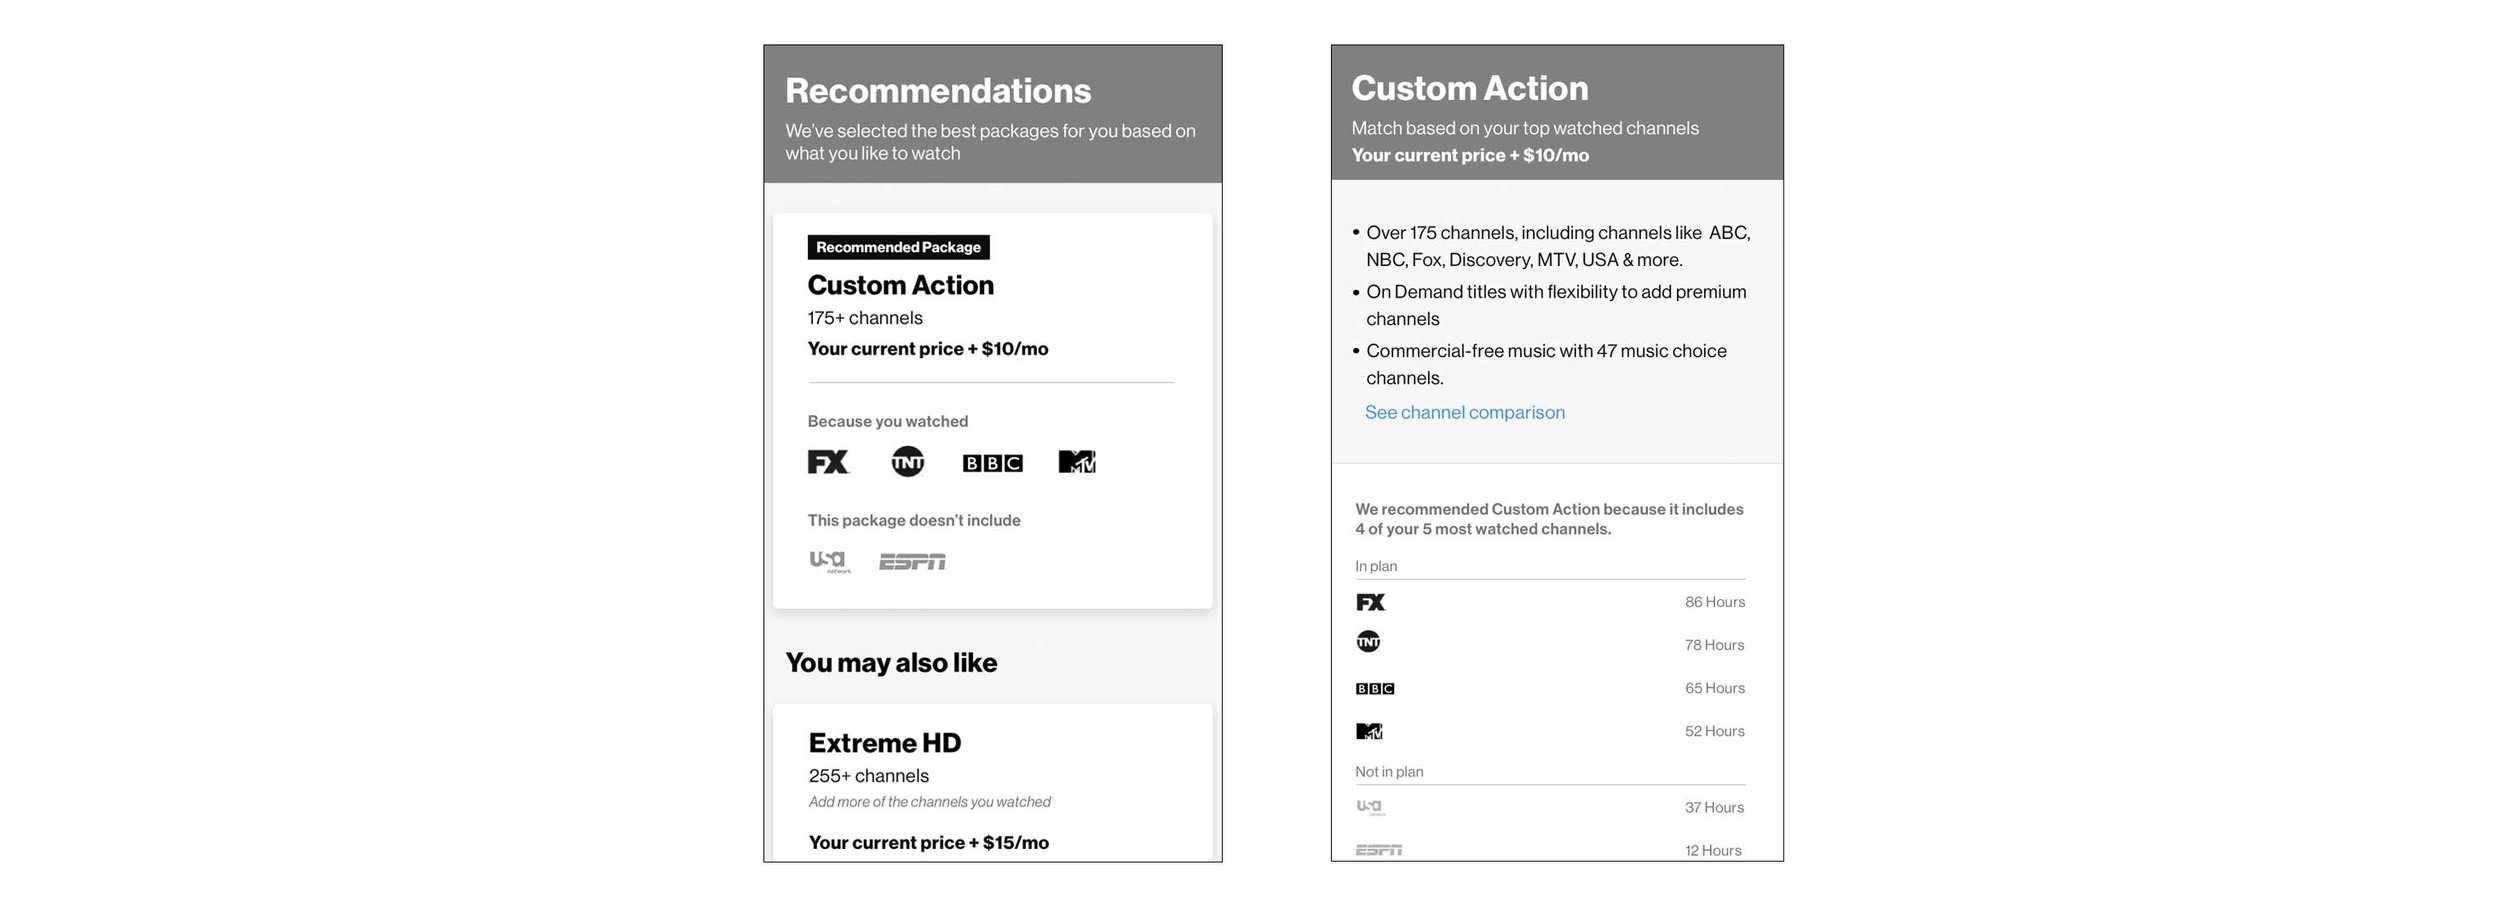
Task: Click the In plan section label
Action: click(x=1376, y=566)
